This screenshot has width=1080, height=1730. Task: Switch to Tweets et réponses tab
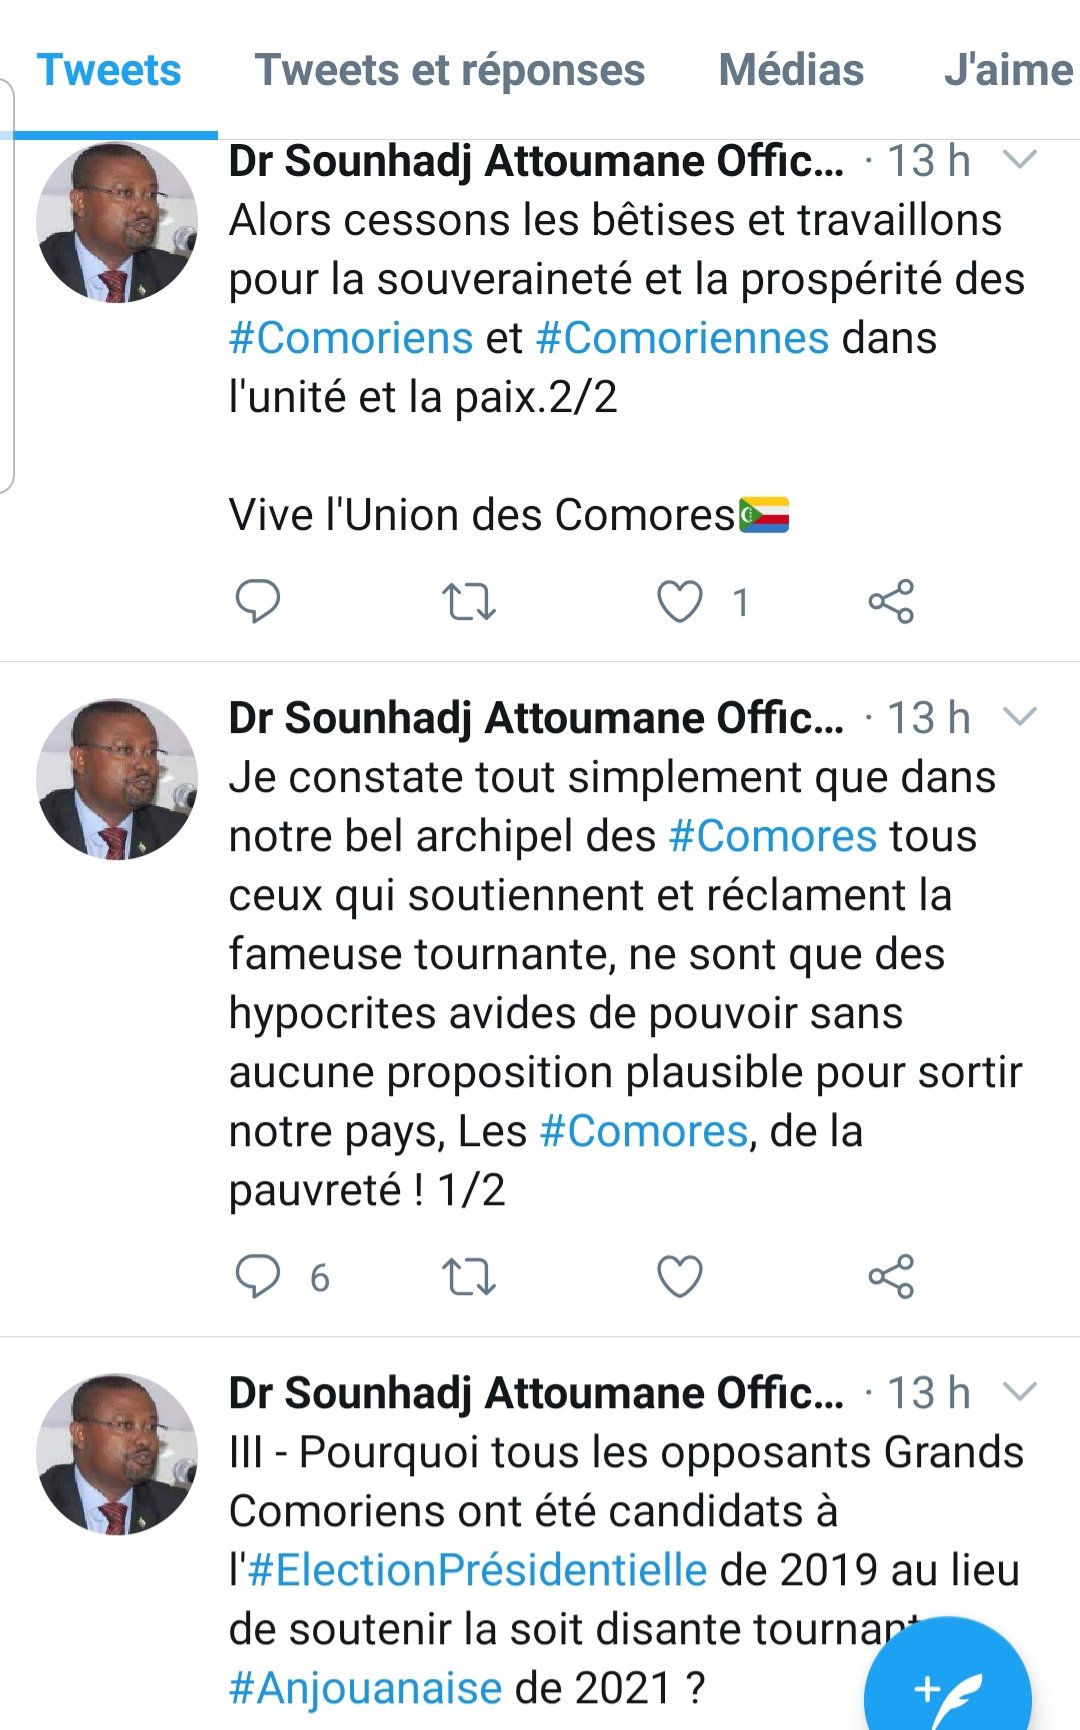click(450, 70)
